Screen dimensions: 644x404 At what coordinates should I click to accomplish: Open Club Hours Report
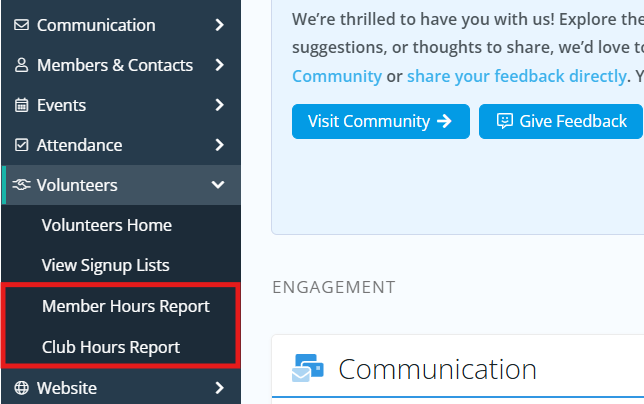coord(111,347)
